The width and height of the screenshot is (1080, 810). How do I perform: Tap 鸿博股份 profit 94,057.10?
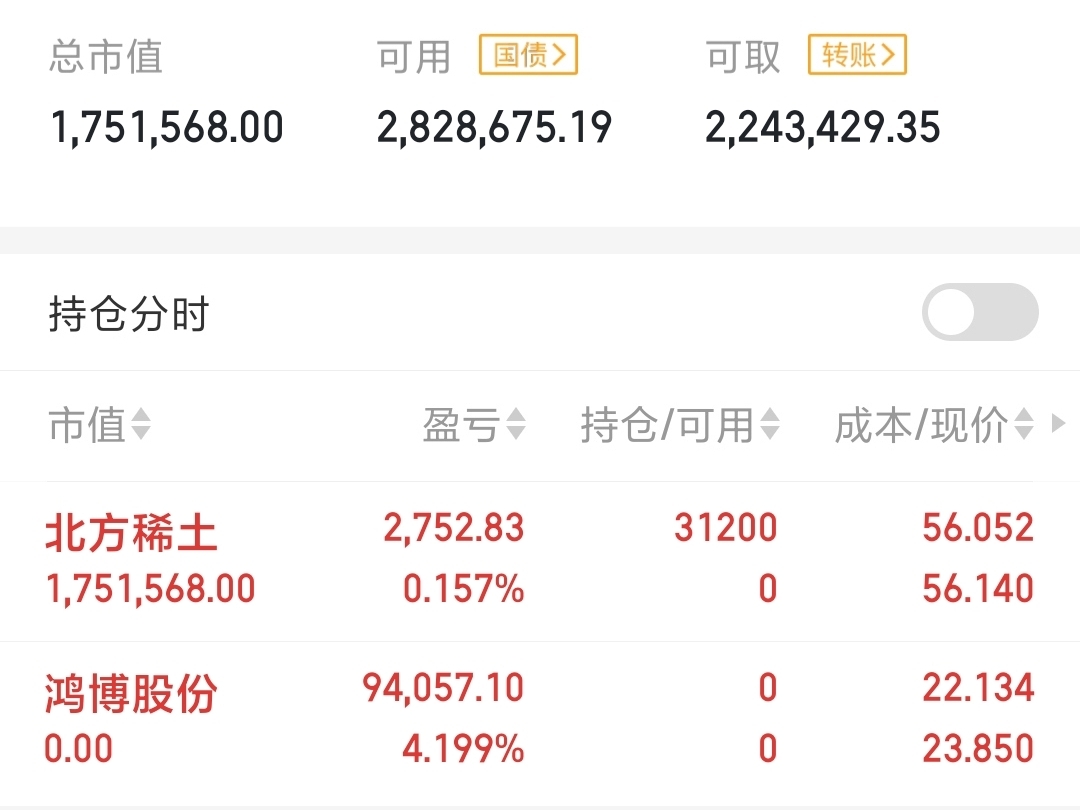click(444, 688)
